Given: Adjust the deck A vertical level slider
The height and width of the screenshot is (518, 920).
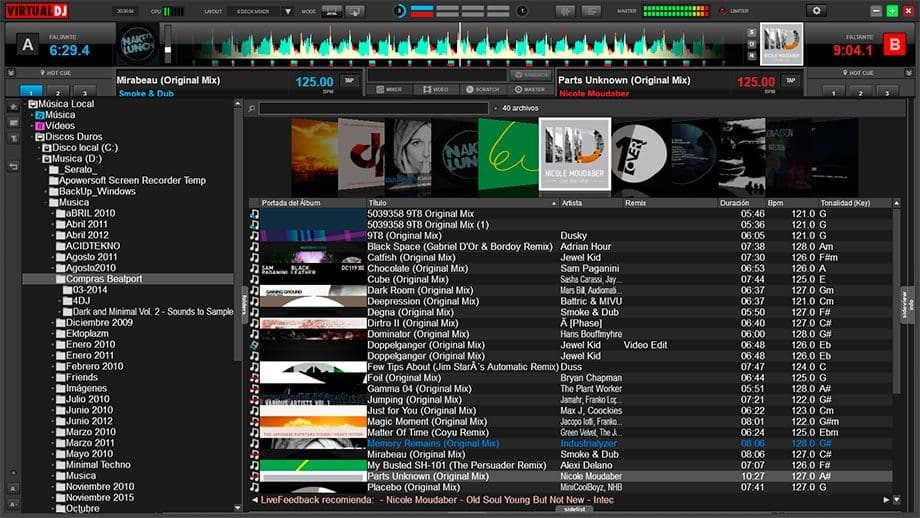Looking at the screenshot, I should 168,46.
